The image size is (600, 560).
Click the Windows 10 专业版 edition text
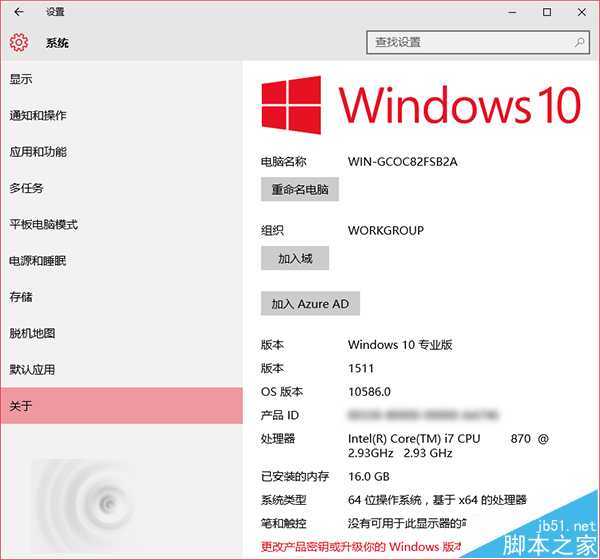pos(400,345)
